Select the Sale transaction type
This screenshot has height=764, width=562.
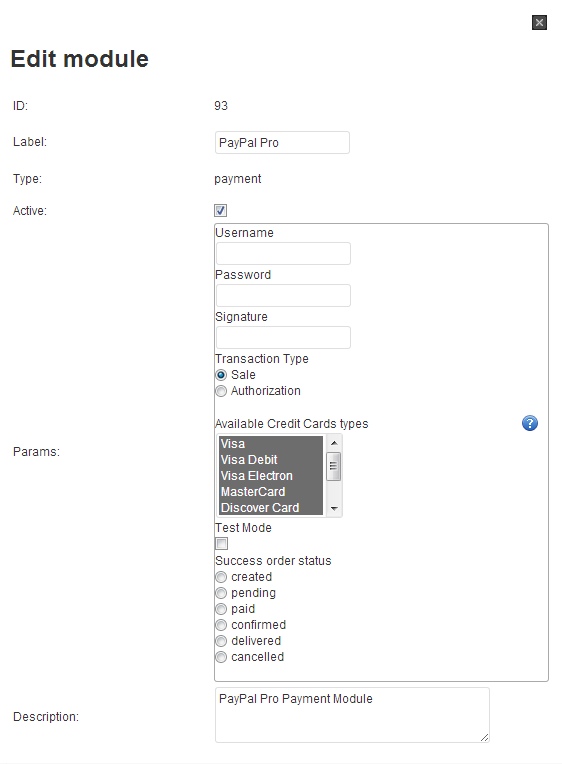pos(221,375)
